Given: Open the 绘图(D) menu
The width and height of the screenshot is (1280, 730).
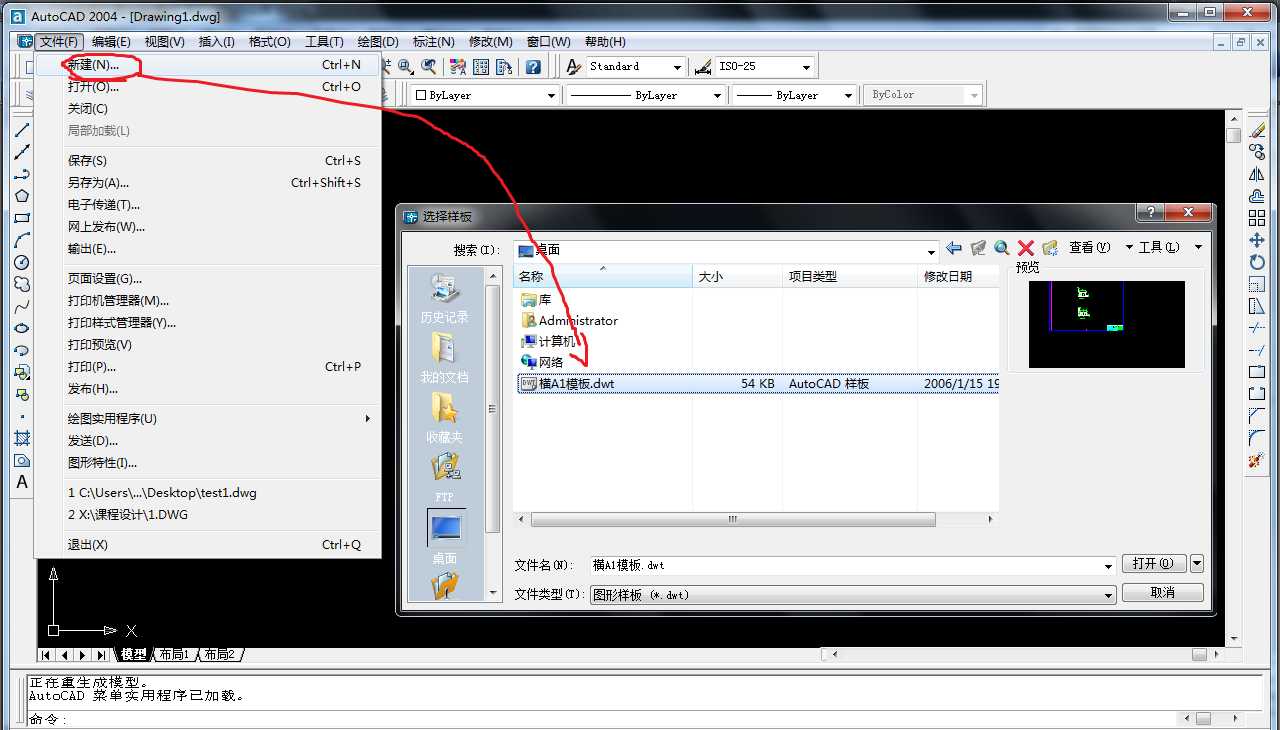Looking at the screenshot, I should click(378, 42).
